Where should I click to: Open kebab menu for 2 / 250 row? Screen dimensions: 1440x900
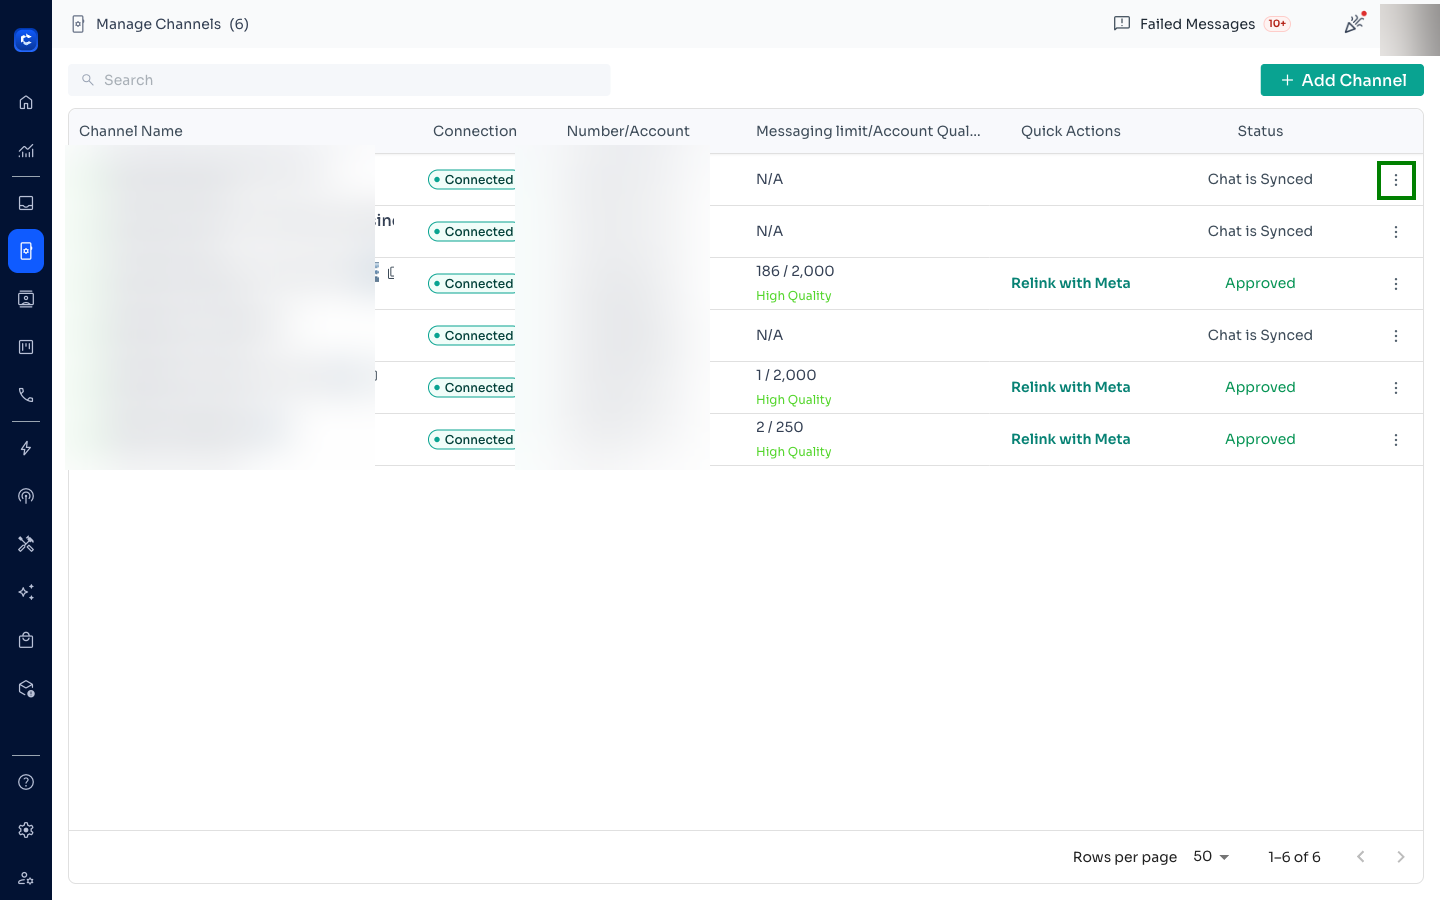coord(1396,440)
